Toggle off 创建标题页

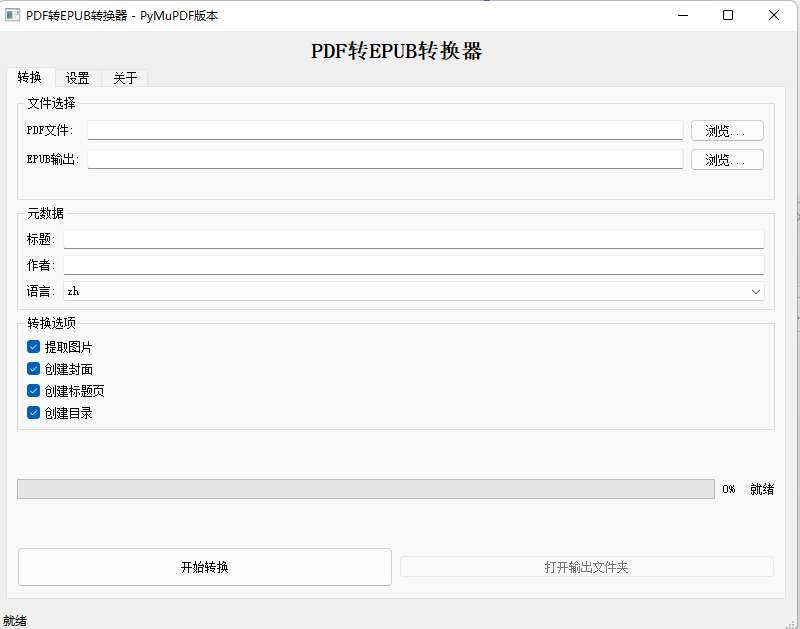click(x=33, y=390)
